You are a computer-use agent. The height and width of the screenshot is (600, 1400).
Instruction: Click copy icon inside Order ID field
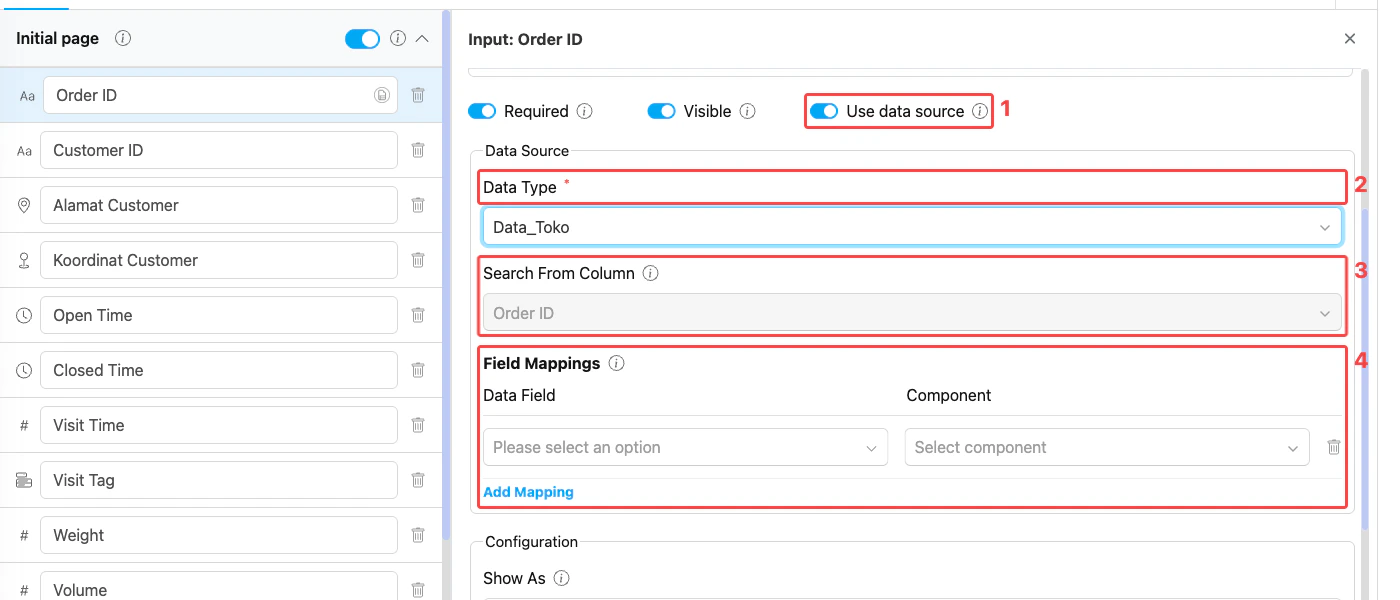(381, 95)
